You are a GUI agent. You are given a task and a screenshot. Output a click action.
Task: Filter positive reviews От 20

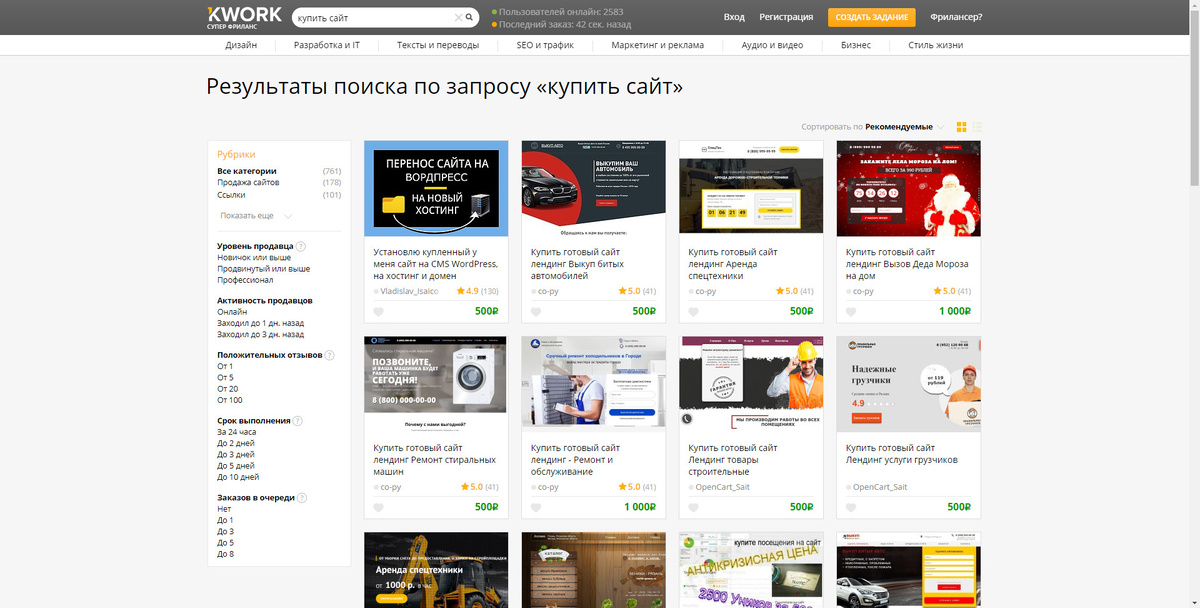(x=227, y=389)
